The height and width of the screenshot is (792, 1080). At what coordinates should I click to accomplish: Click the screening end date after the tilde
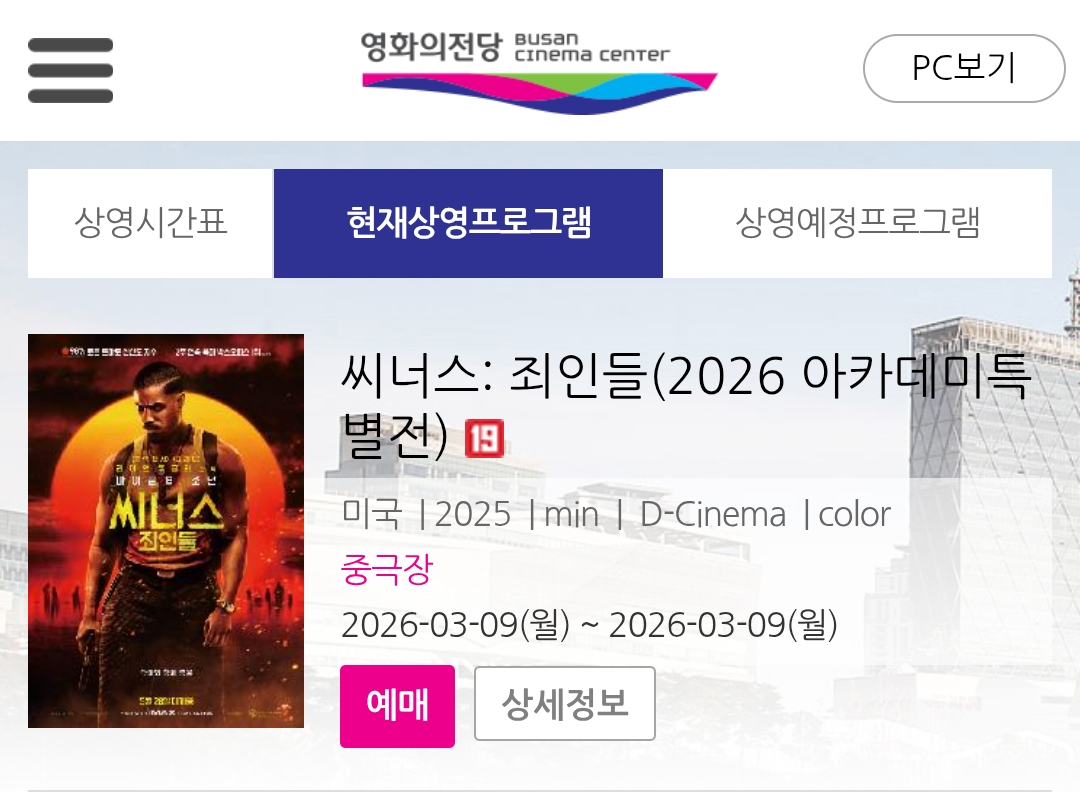coord(723,625)
